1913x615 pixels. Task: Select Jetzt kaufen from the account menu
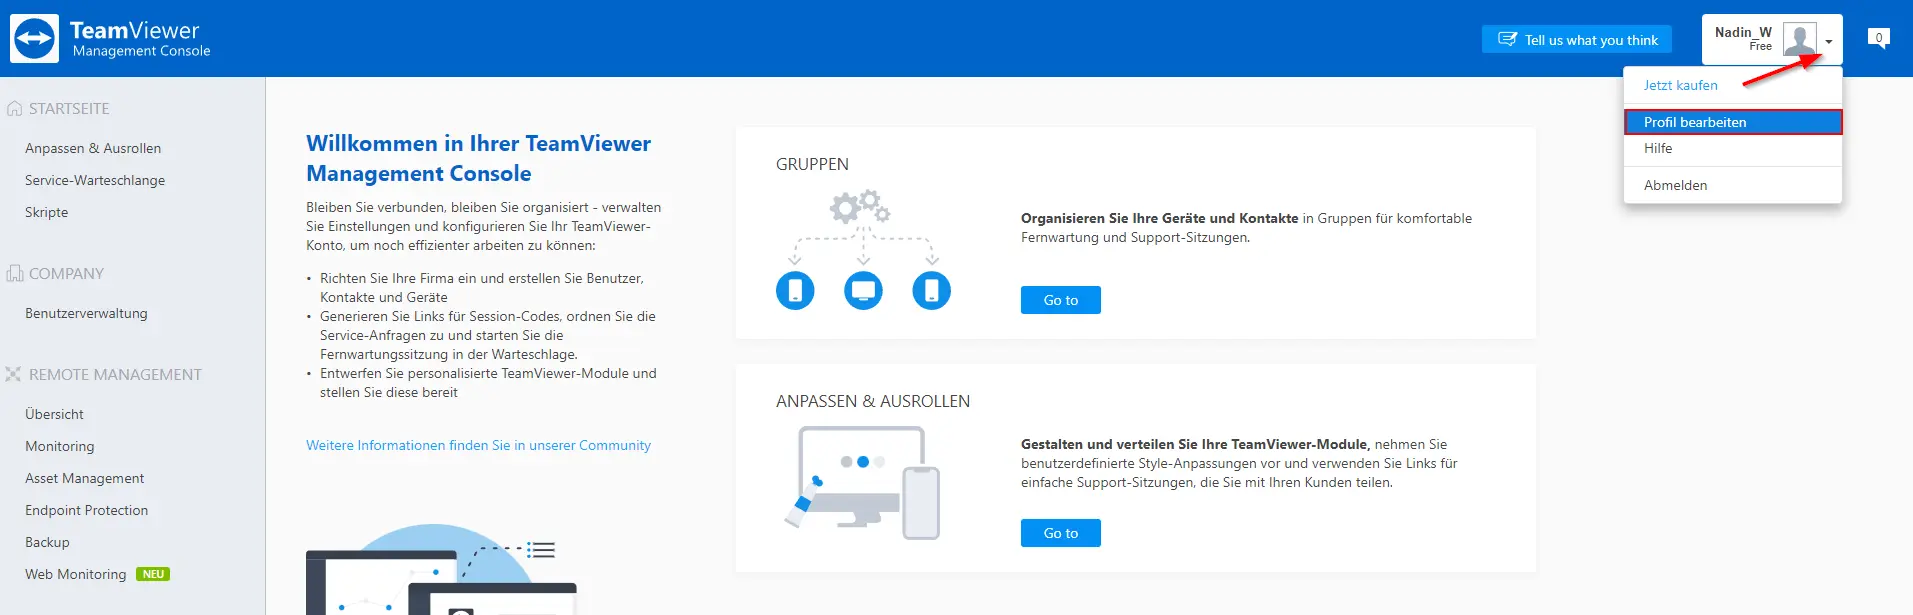(1680, 85)
